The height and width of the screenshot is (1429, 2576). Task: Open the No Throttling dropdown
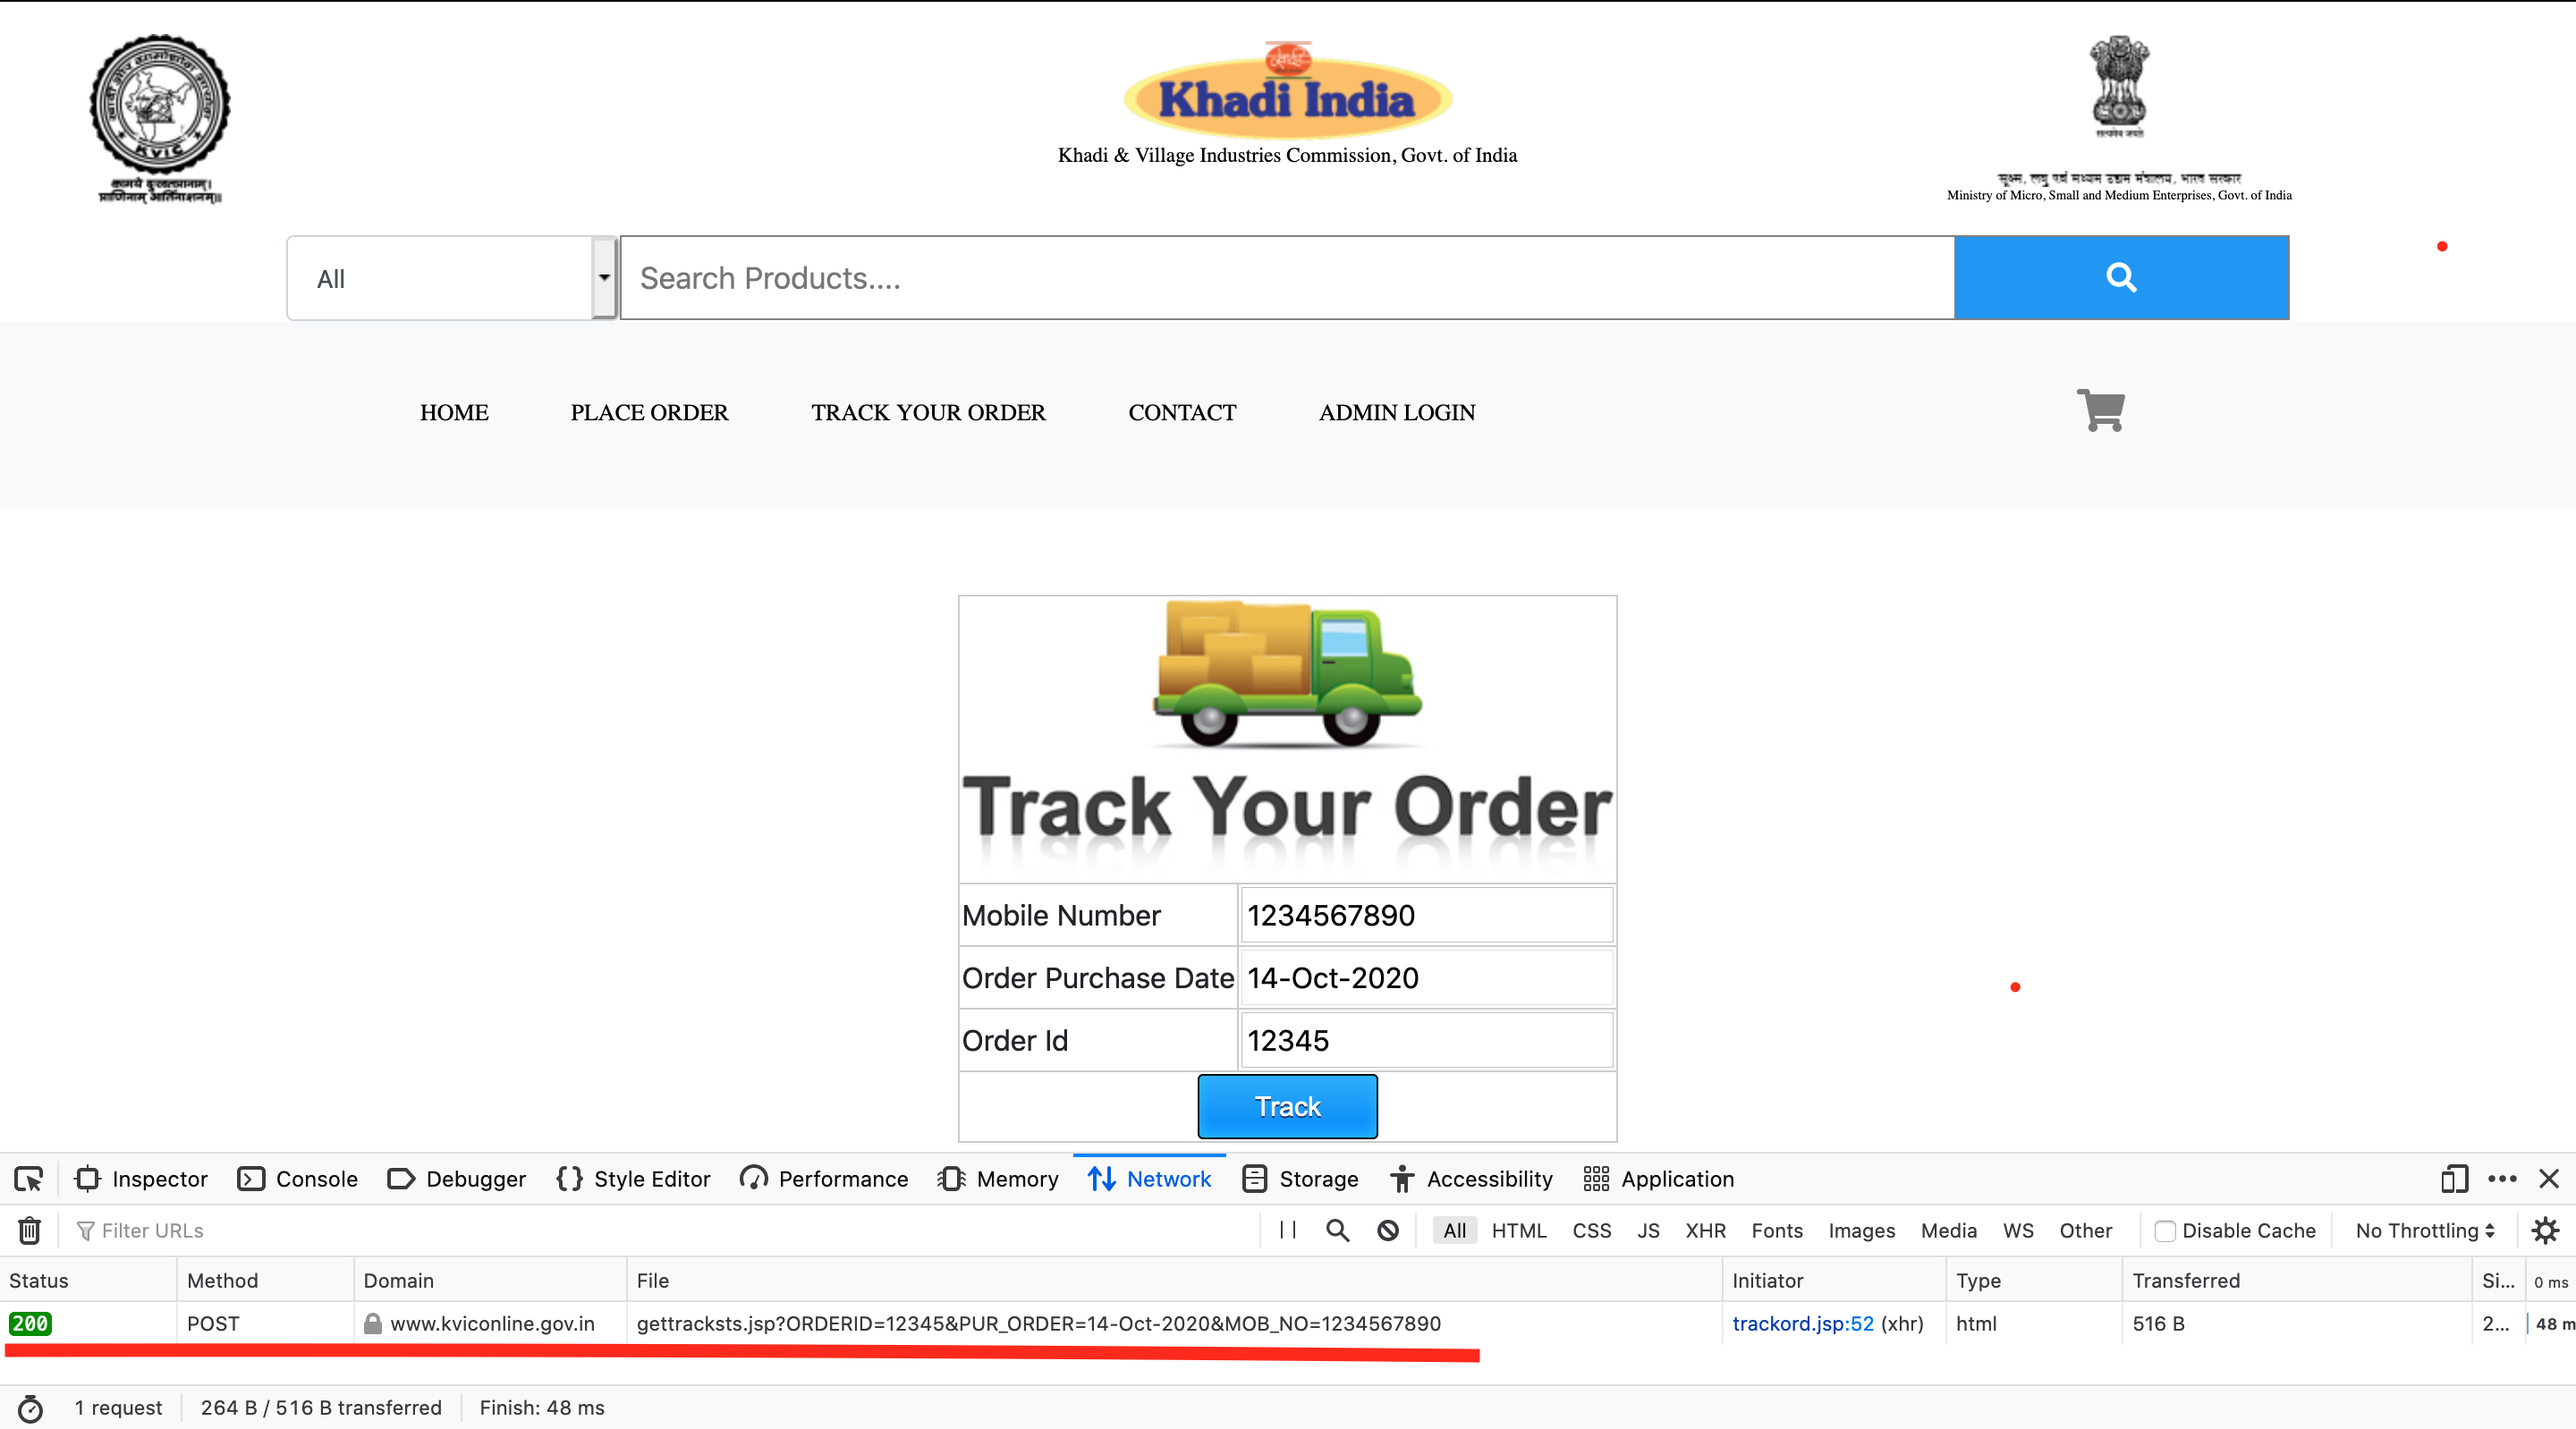point(2424,1231)
